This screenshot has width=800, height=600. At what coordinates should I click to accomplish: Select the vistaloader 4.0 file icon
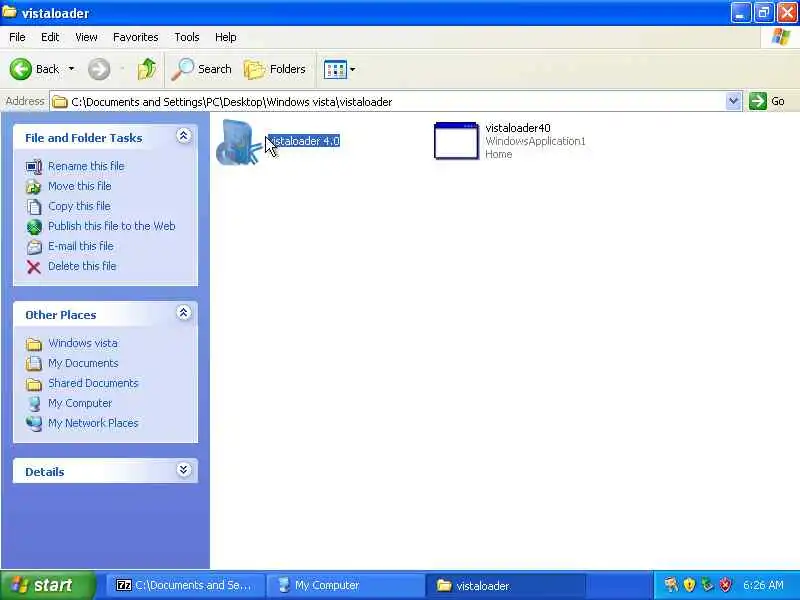point(239,142)
